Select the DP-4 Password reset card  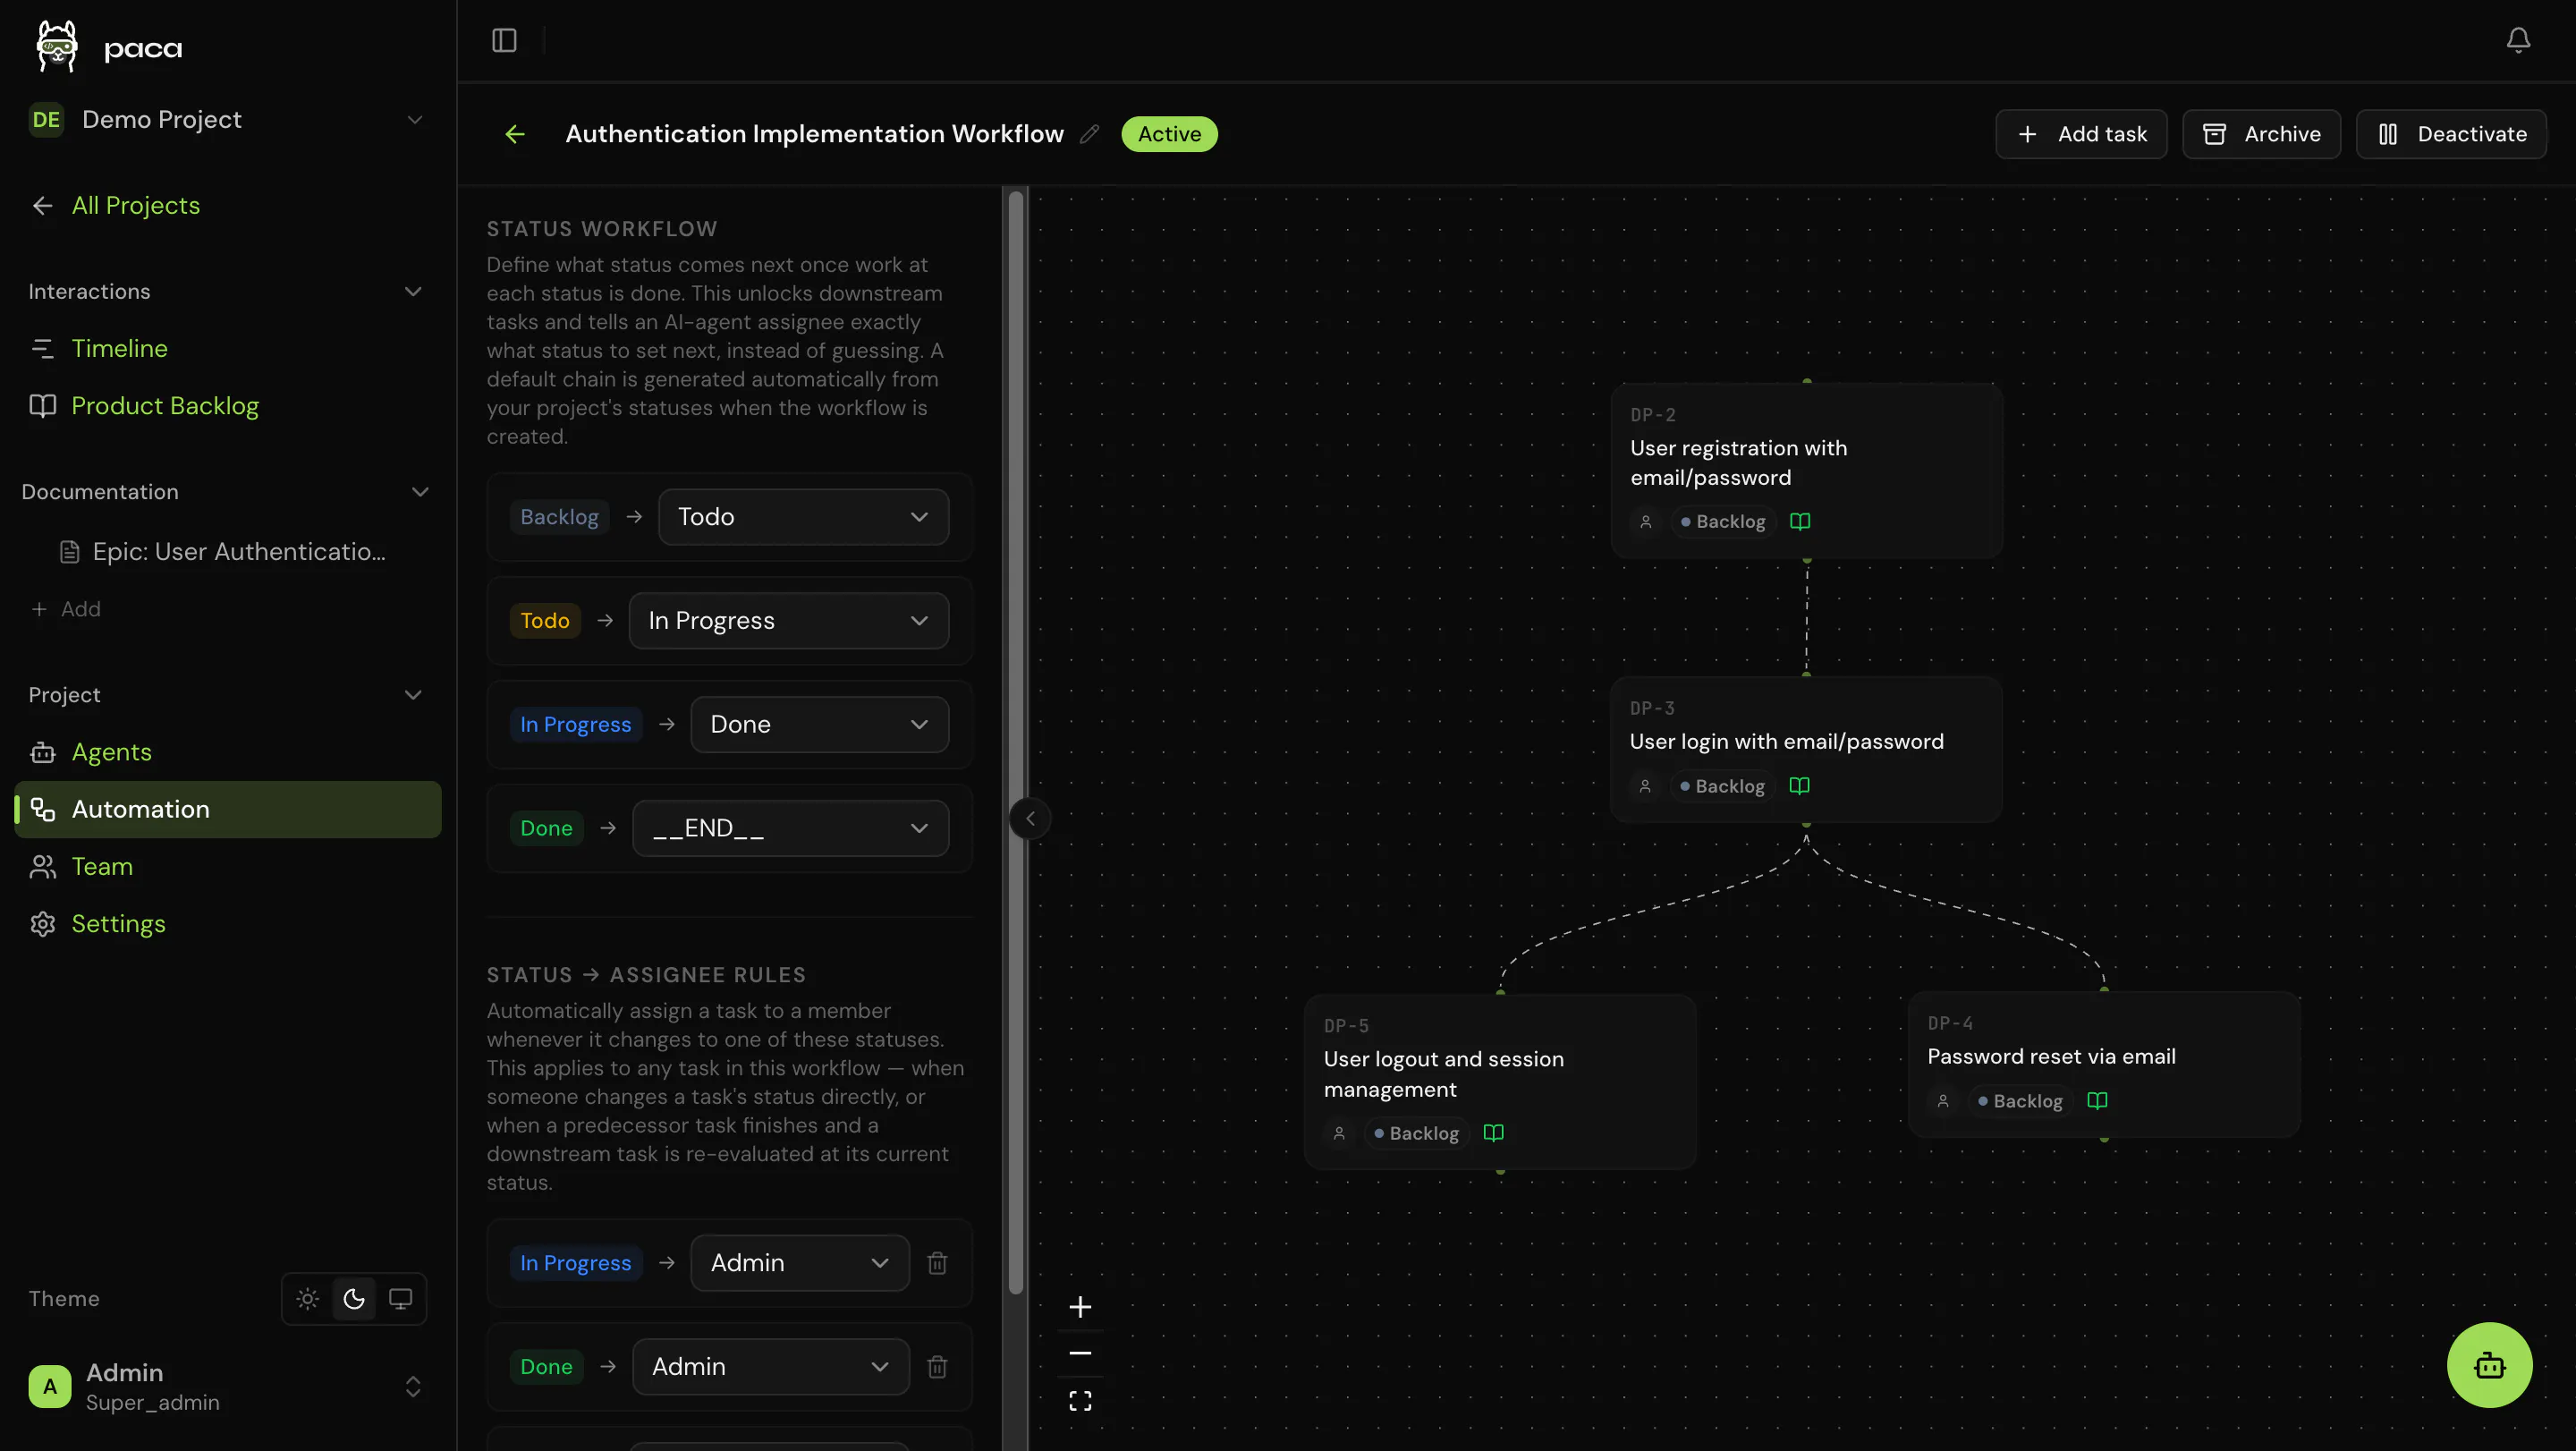pyautogui.click(x=2104, y=1064)
